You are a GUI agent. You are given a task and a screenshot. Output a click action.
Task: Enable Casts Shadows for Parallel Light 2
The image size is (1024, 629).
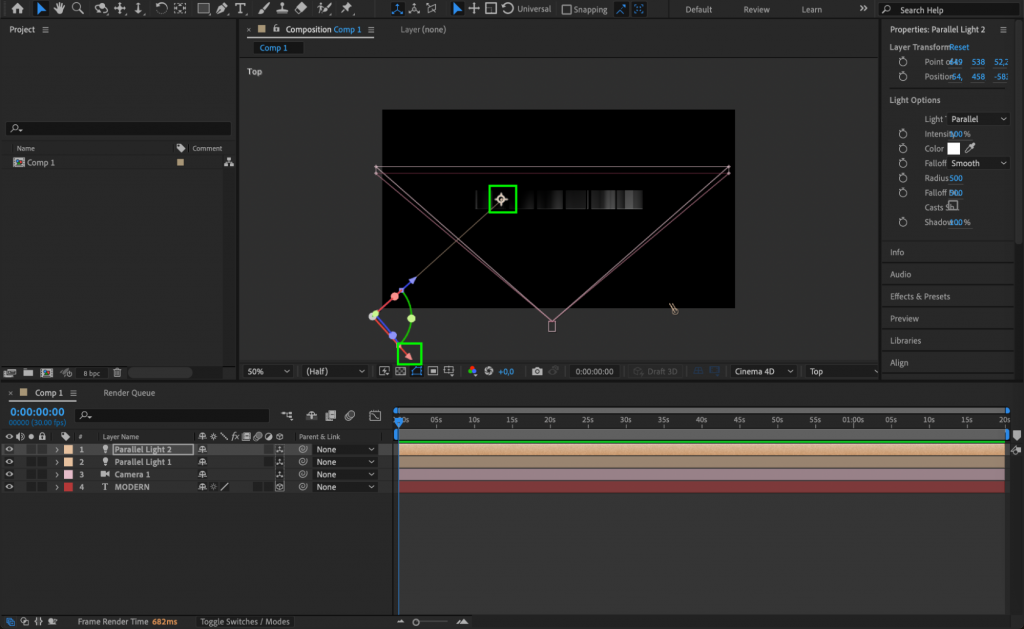click(x=954, y=207)
